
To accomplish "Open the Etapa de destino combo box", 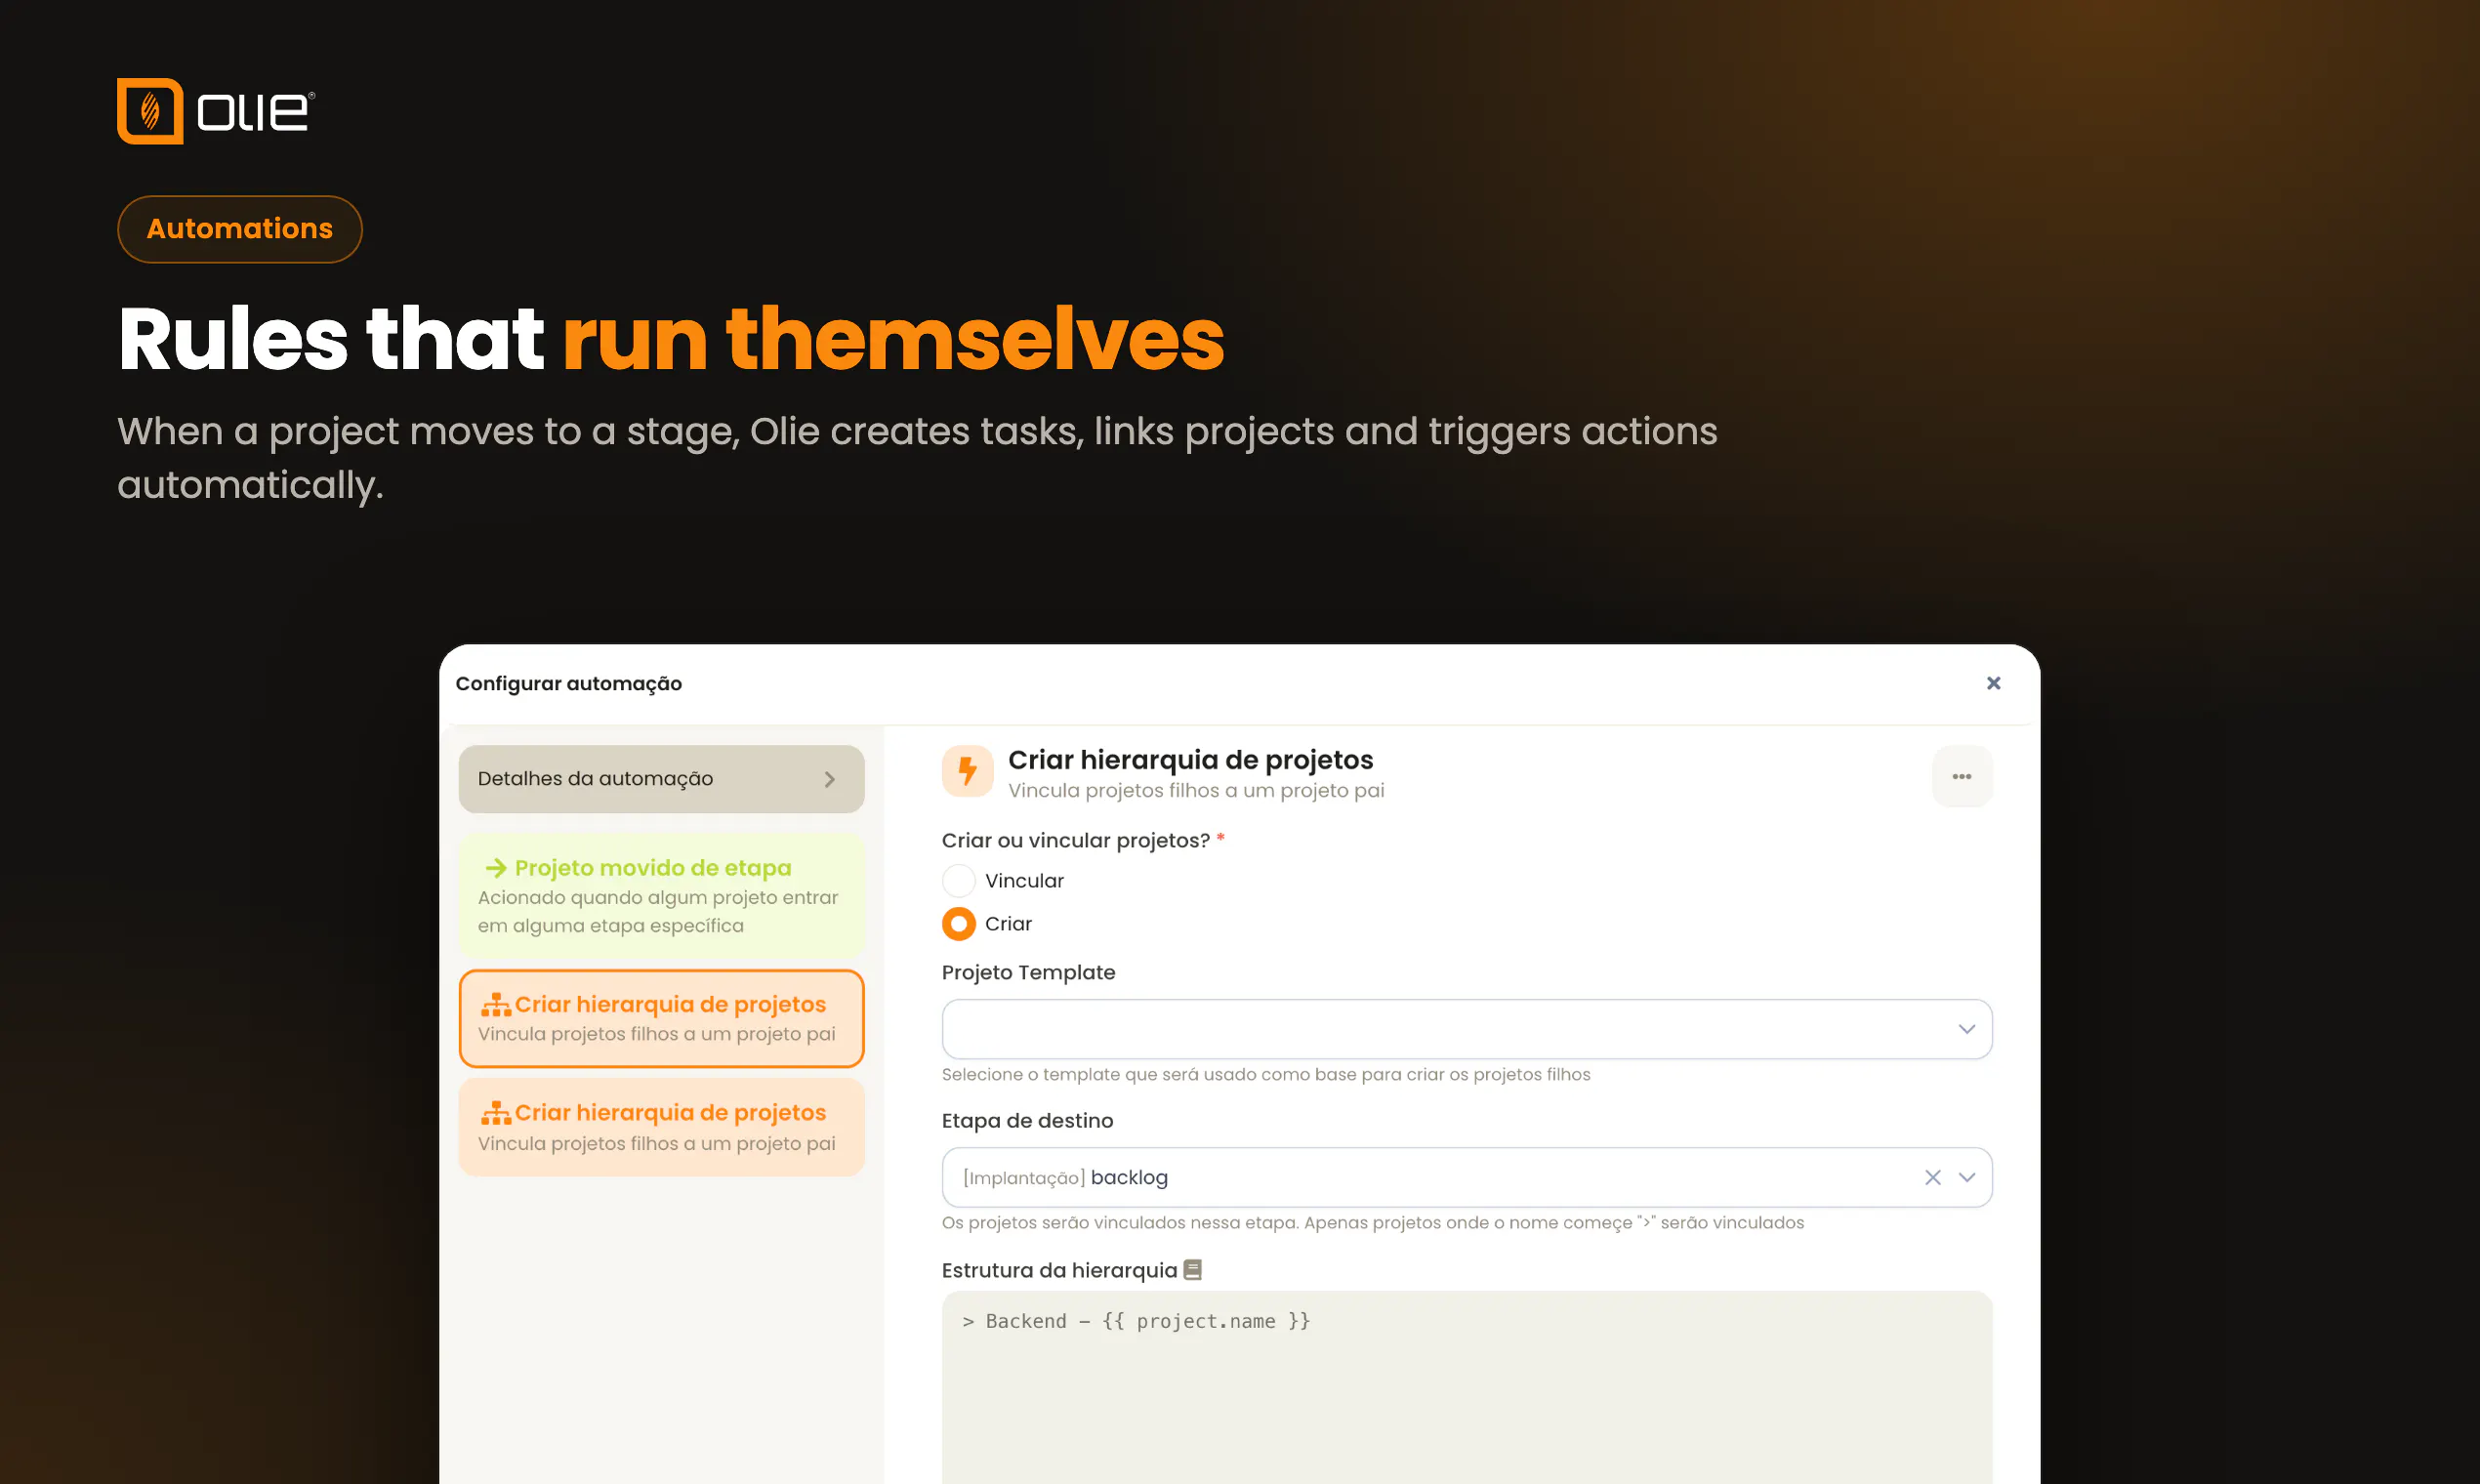I will click(1466, 1177).
